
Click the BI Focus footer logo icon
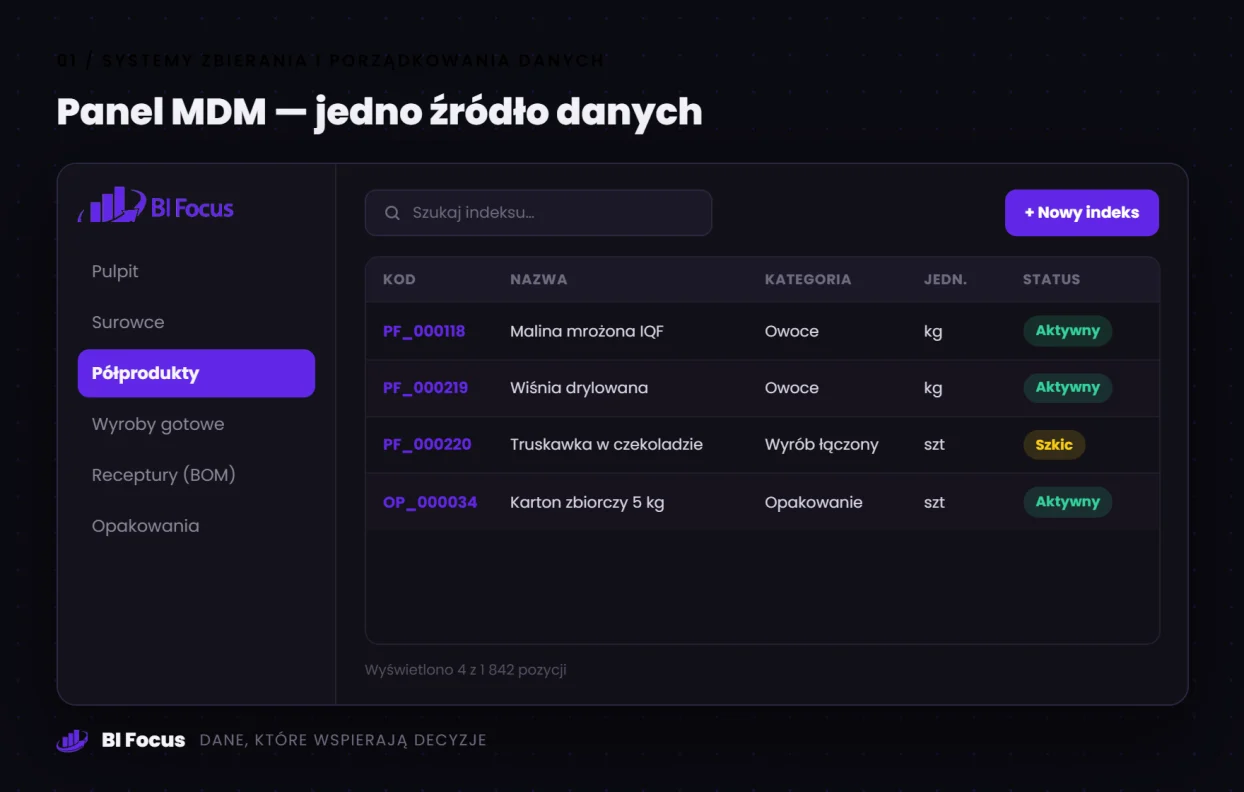(x=72, y=740)
